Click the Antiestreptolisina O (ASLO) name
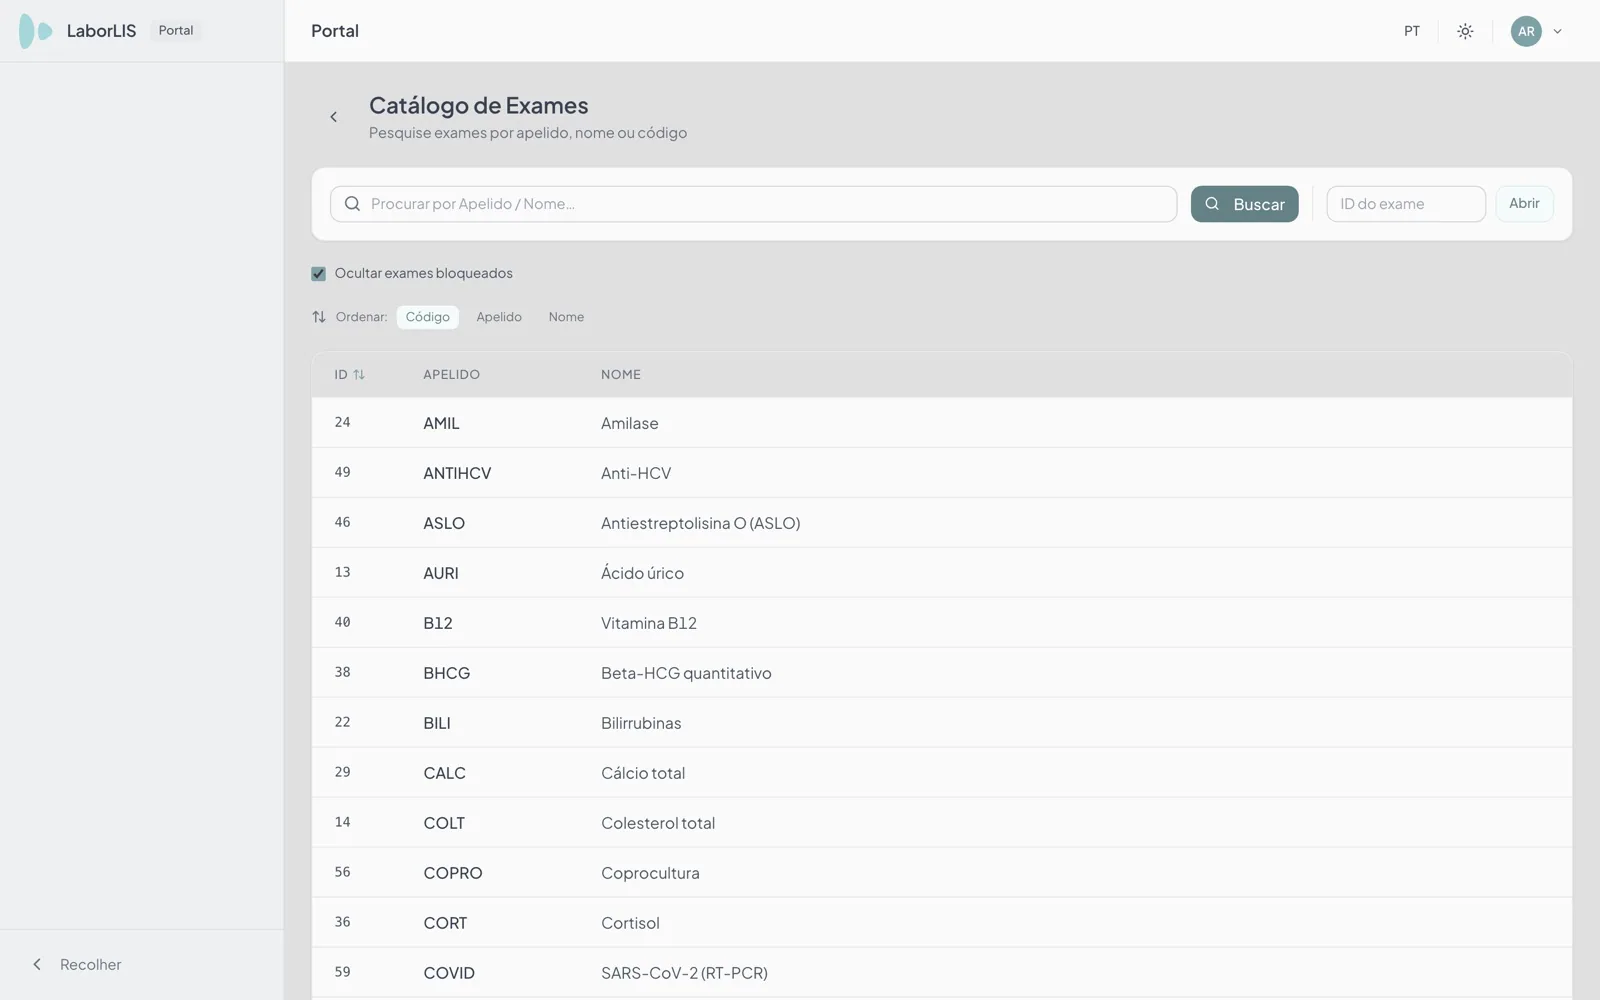 tap(701, 523)
